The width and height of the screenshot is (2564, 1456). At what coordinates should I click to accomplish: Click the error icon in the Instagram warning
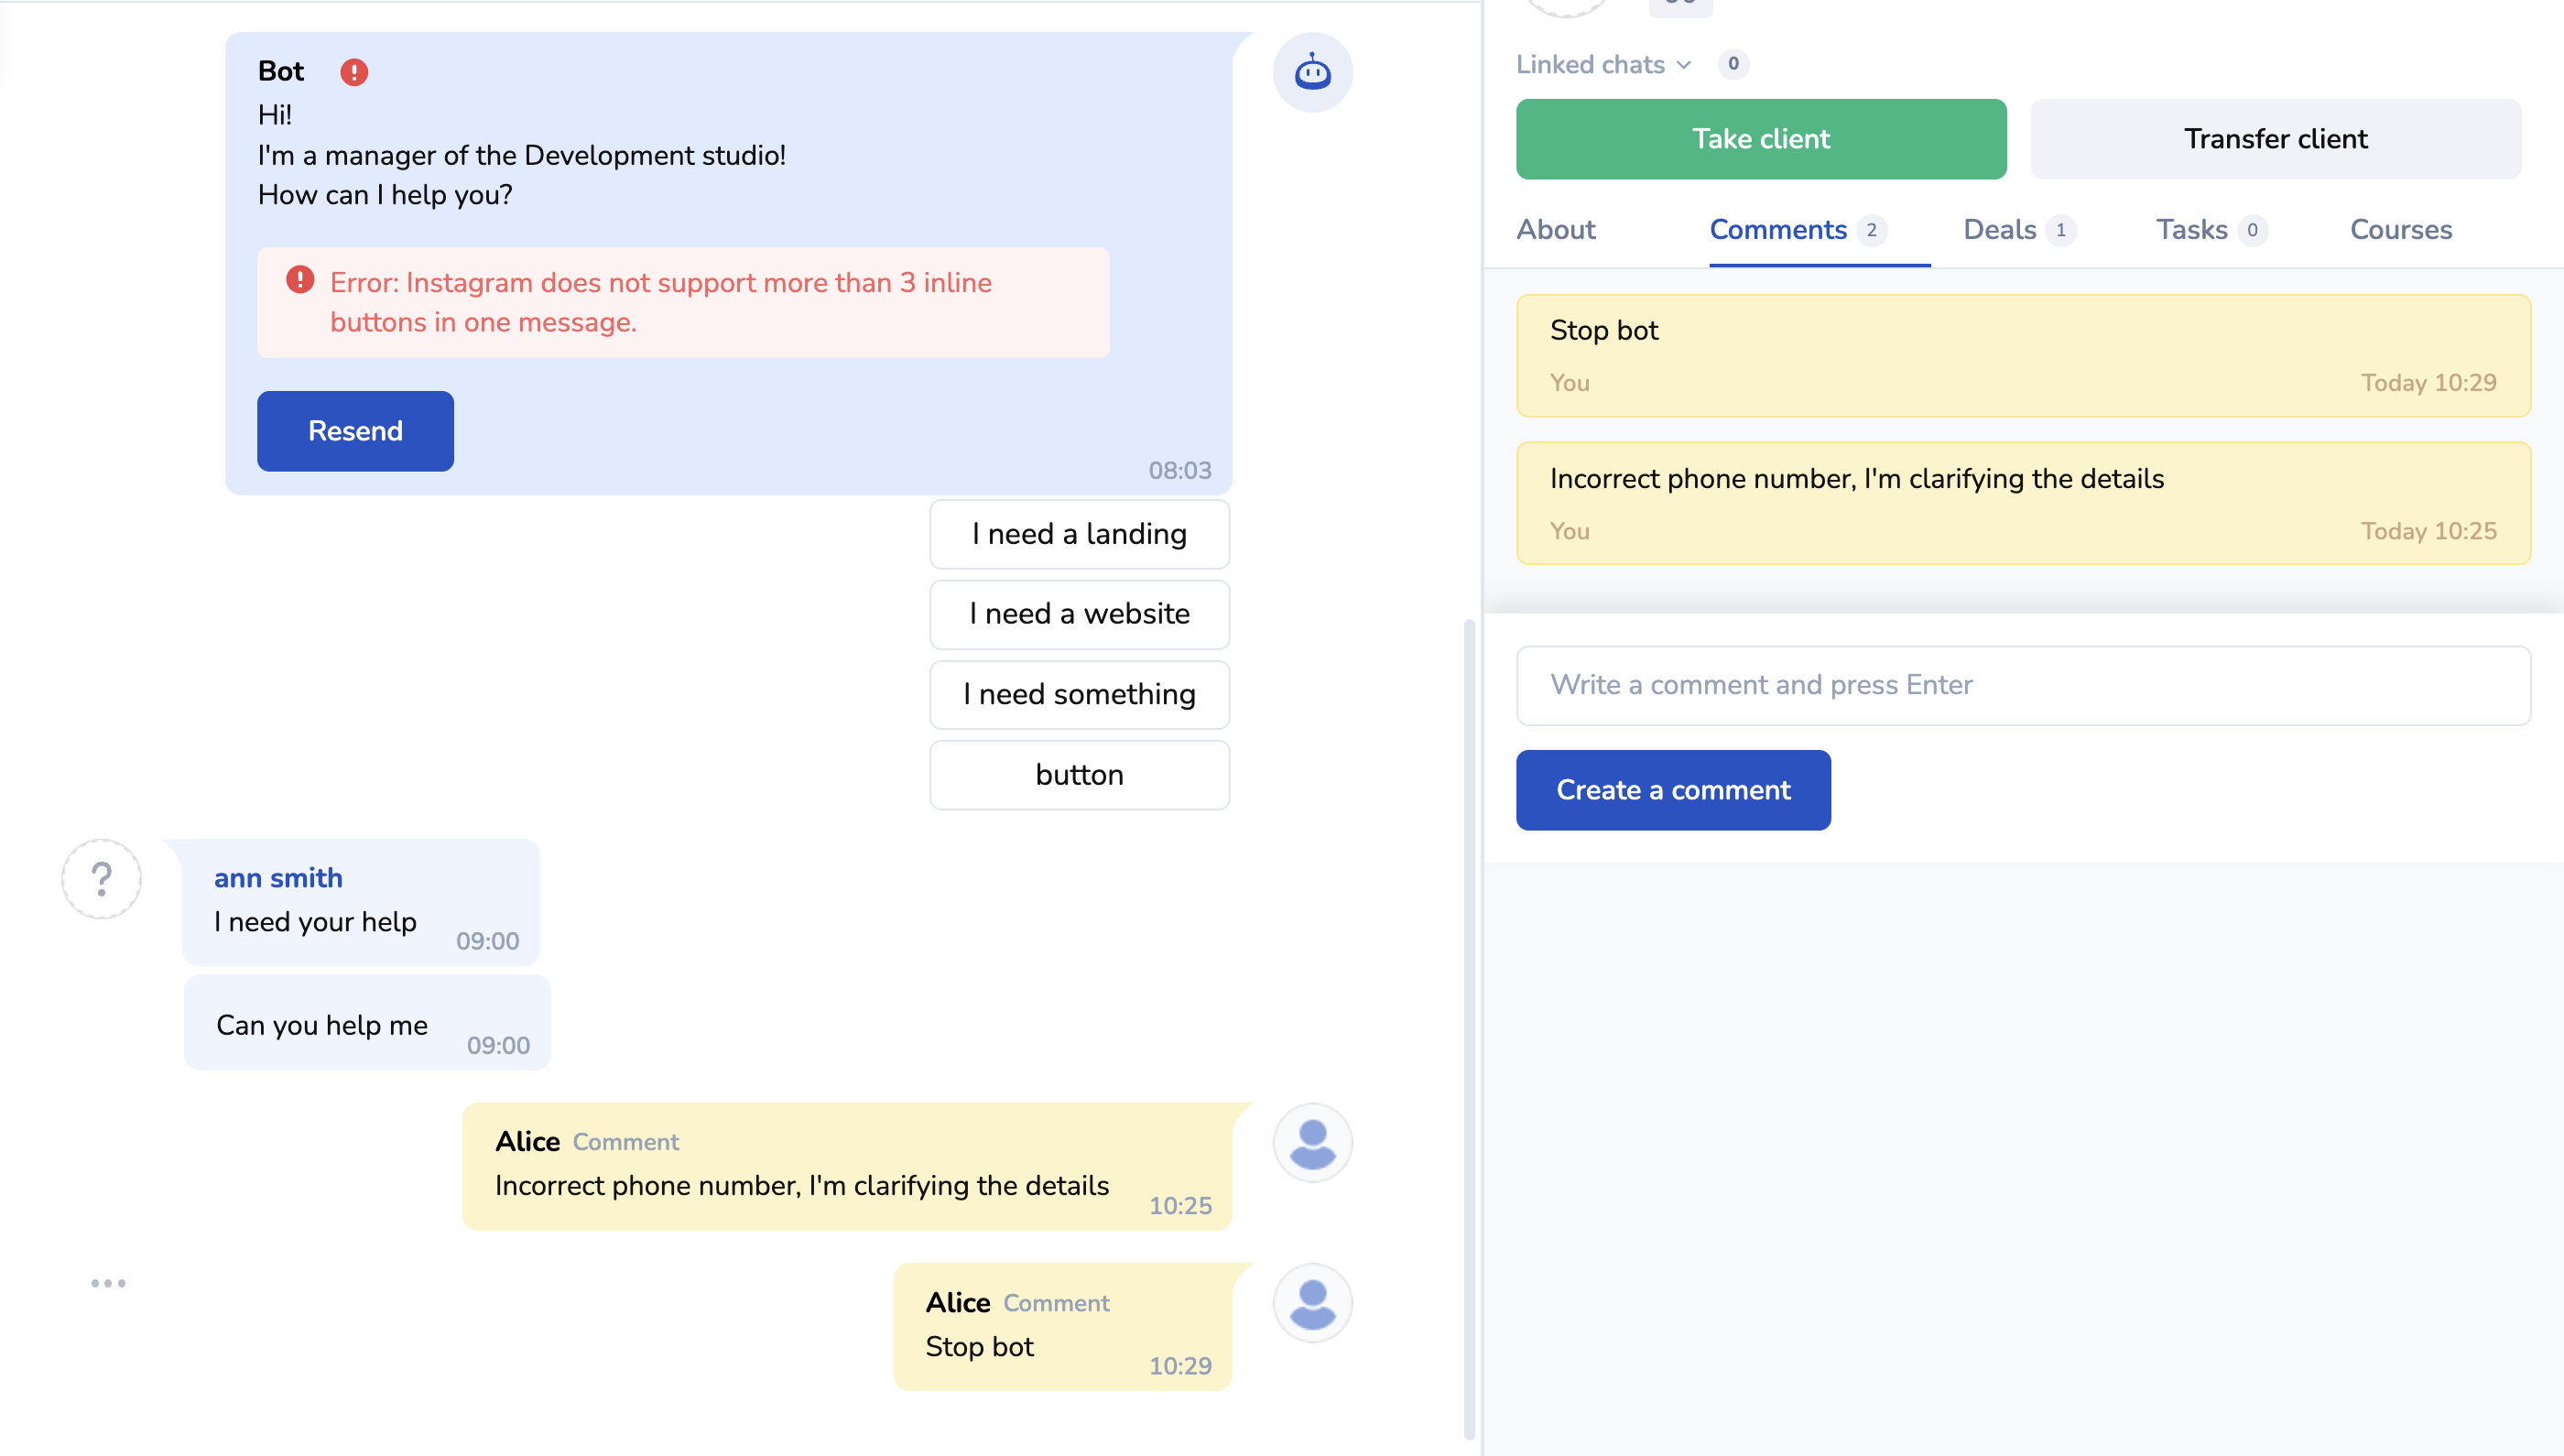300,280
